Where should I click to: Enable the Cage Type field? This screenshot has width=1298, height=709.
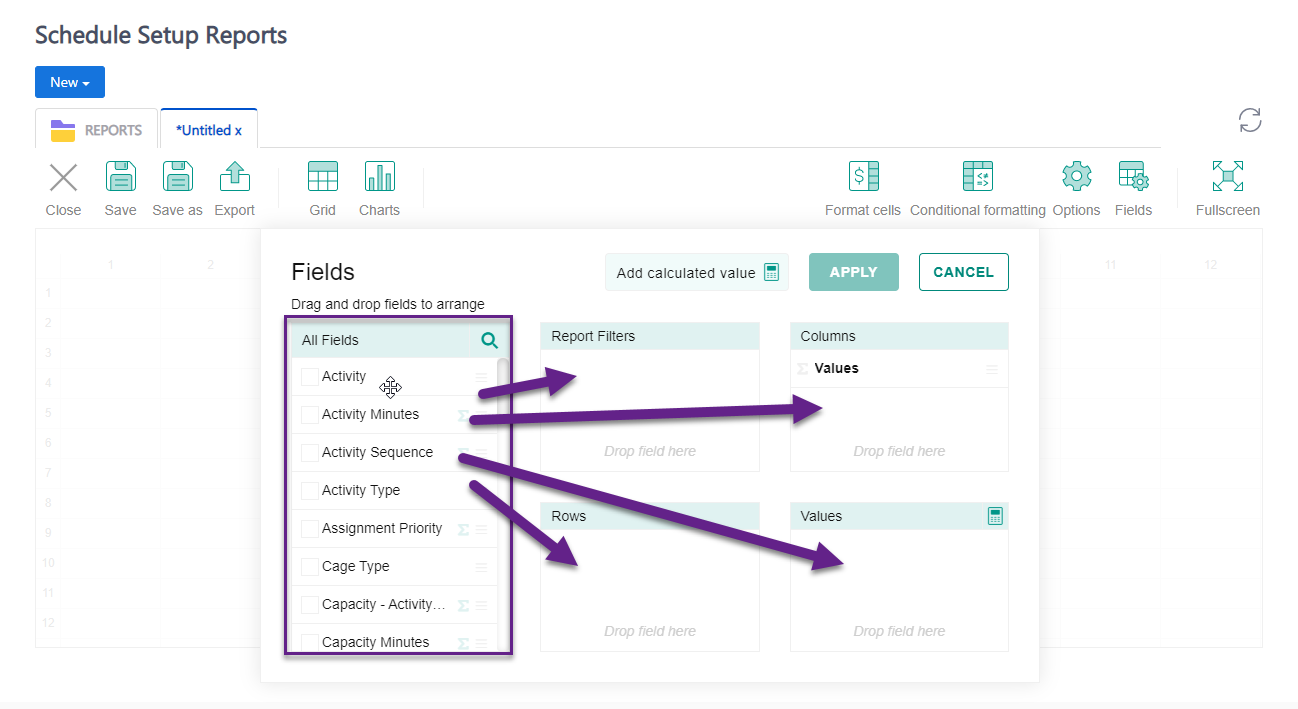click(310, 566)
